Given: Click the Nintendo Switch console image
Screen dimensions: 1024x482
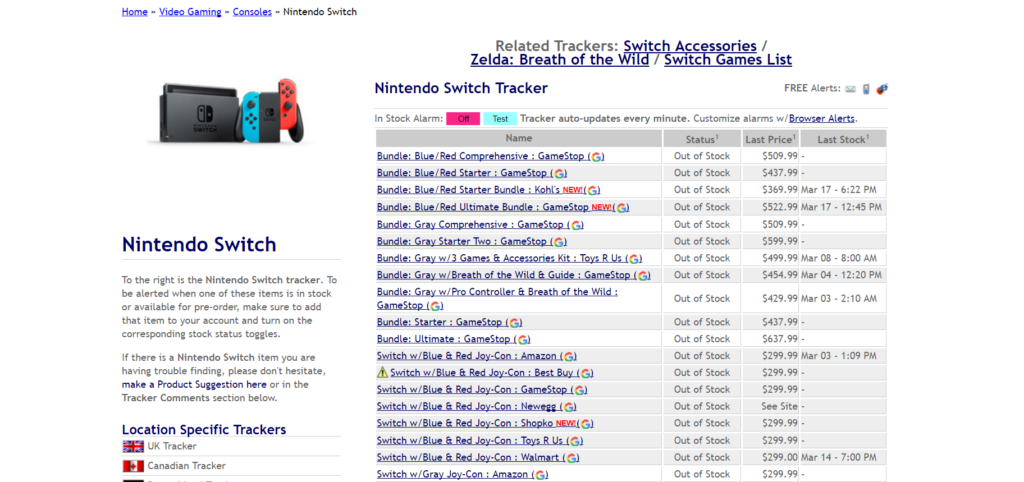Looking at the screenshot, I should 231,112.
